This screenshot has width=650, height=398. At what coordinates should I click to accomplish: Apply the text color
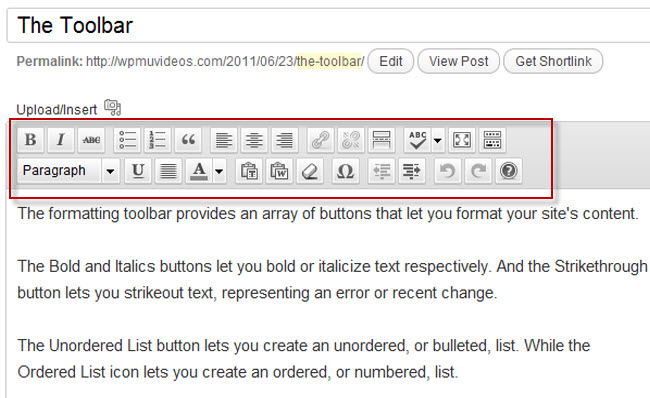(x=199, y=171)
